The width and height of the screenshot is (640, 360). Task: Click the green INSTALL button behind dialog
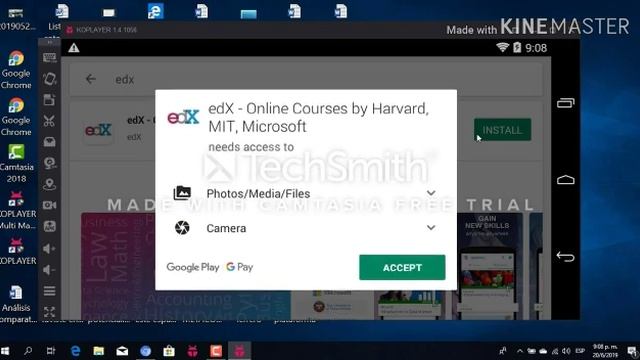pyautogui.click(x=502, y=130)
